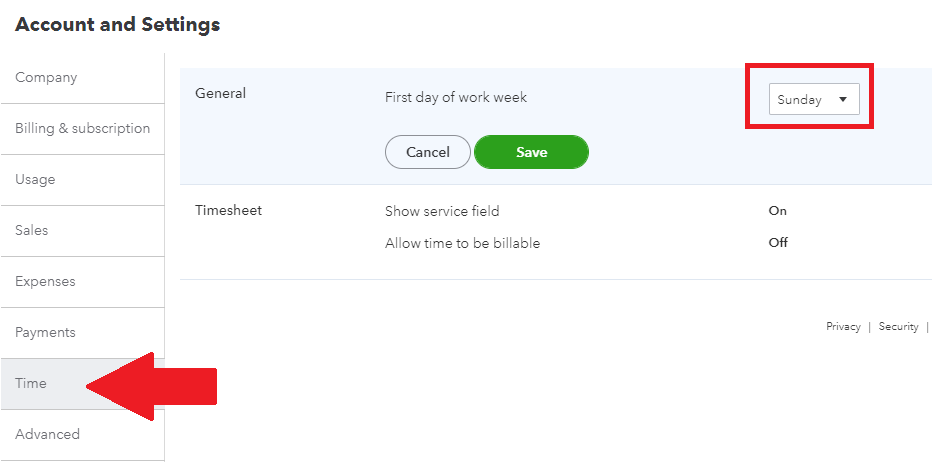Open the Privacy link
Viewport: 932px width, 462px height.
click(x=843, y=327)
